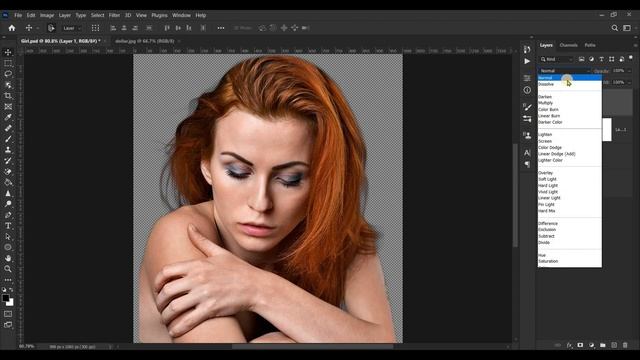Toggle the type layer filter icon
The height and width of the screenshot is (360, 640).
601,59
